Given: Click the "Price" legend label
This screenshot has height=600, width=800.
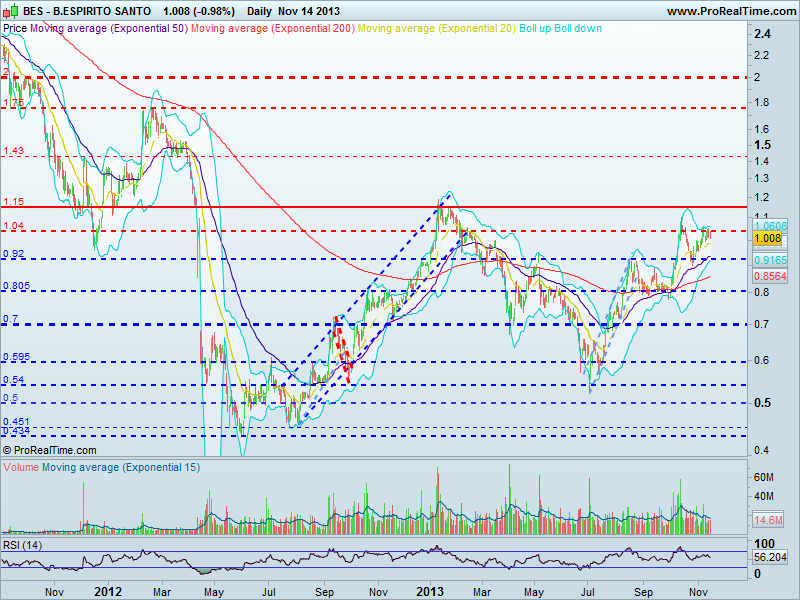Looking at the screenshot, I should [x=15, y=28].
